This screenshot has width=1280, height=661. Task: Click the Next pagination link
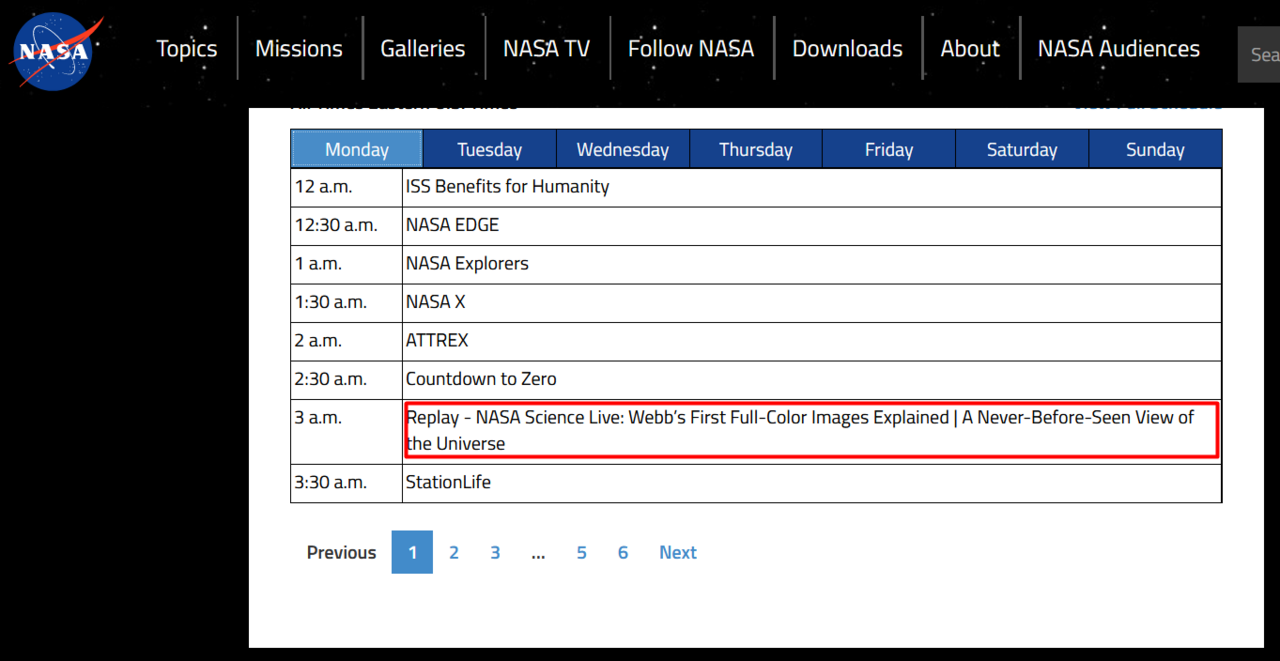(x=677, y=552)
